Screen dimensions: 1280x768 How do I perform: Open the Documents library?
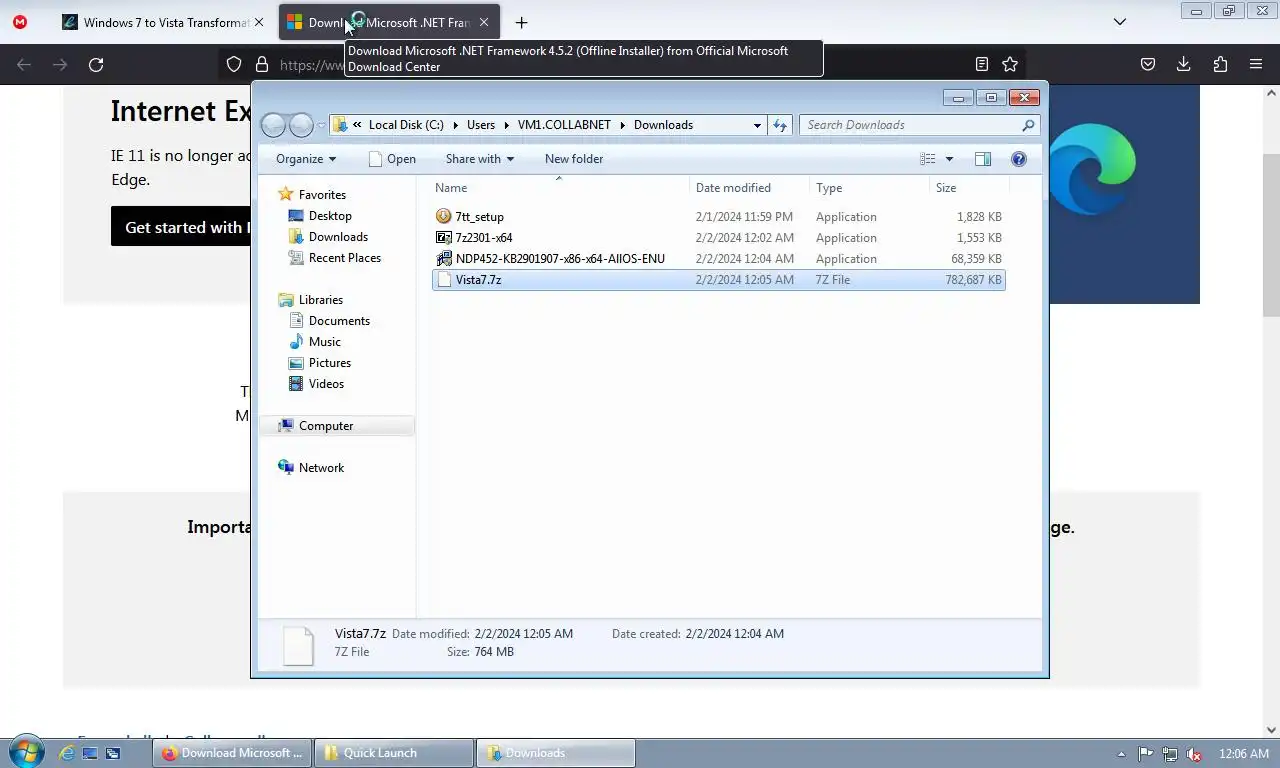(x=339, y=321)
